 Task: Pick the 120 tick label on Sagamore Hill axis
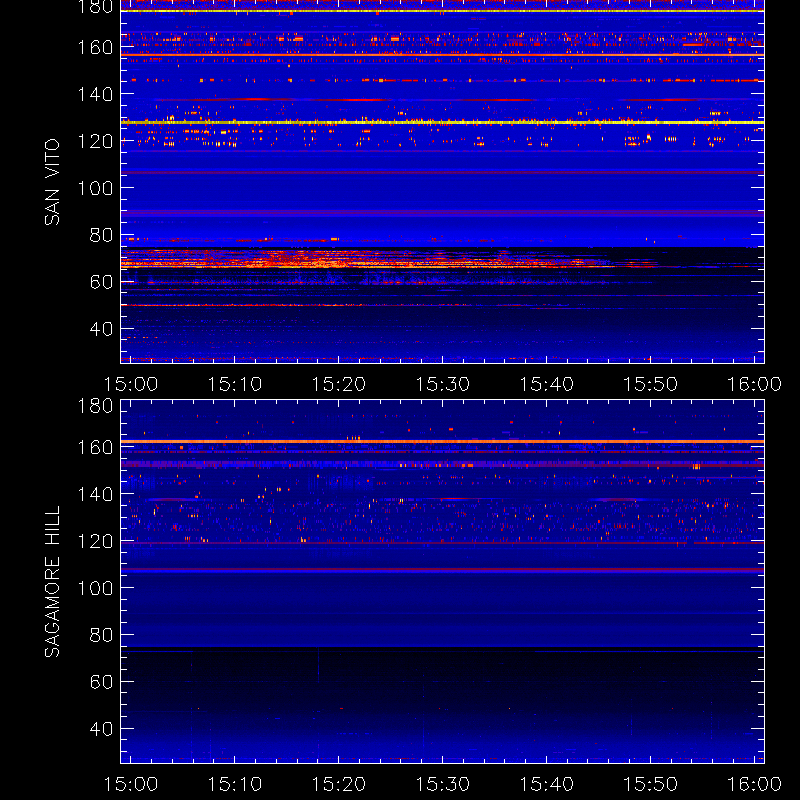point(95,541)
